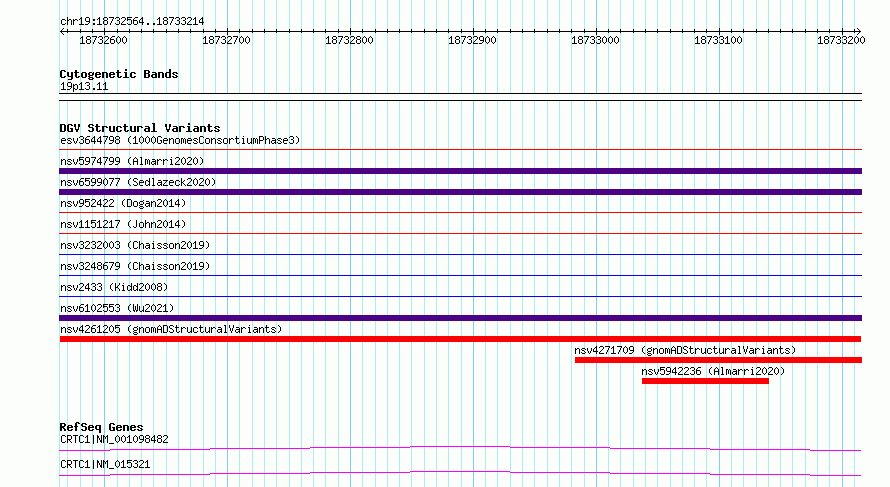This screenshot has width=890, height=487.
Task: Select variant nsv2433 (Kidd2008) label
Action: click(x=114, y=287)
